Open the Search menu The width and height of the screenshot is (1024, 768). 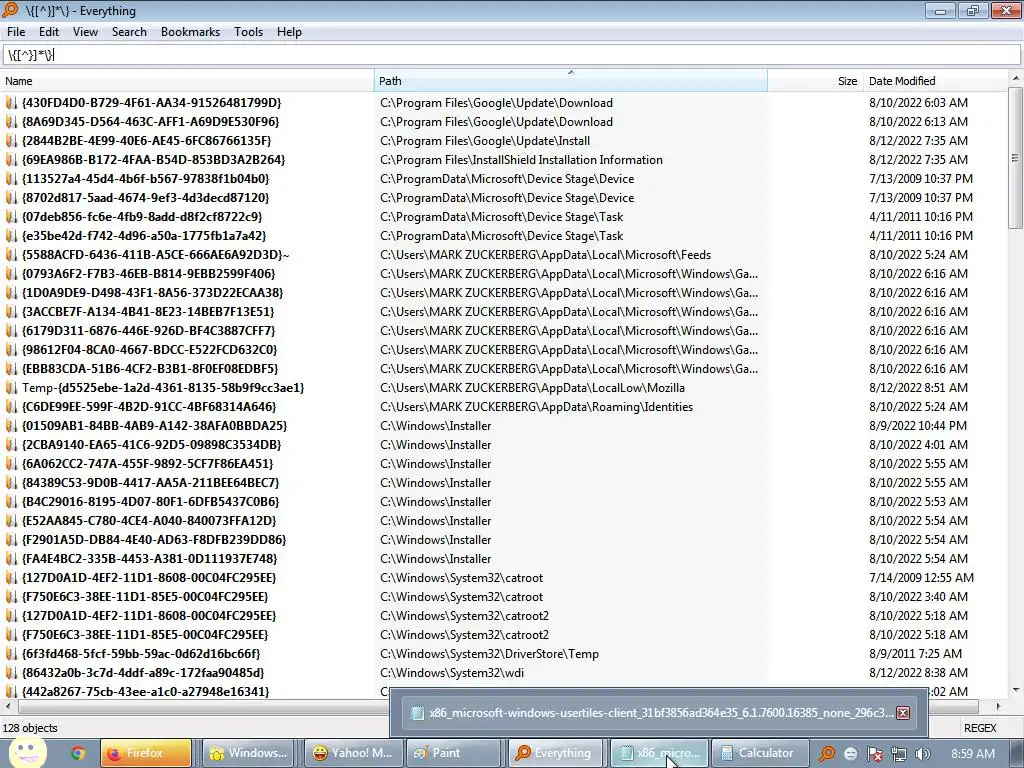(x=129, y=32)
